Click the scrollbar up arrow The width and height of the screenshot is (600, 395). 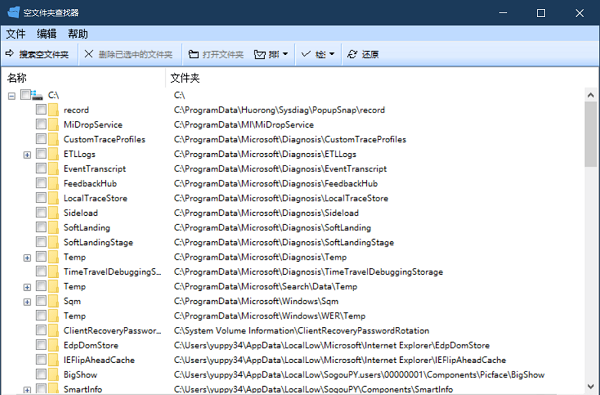tap(591, 95)
